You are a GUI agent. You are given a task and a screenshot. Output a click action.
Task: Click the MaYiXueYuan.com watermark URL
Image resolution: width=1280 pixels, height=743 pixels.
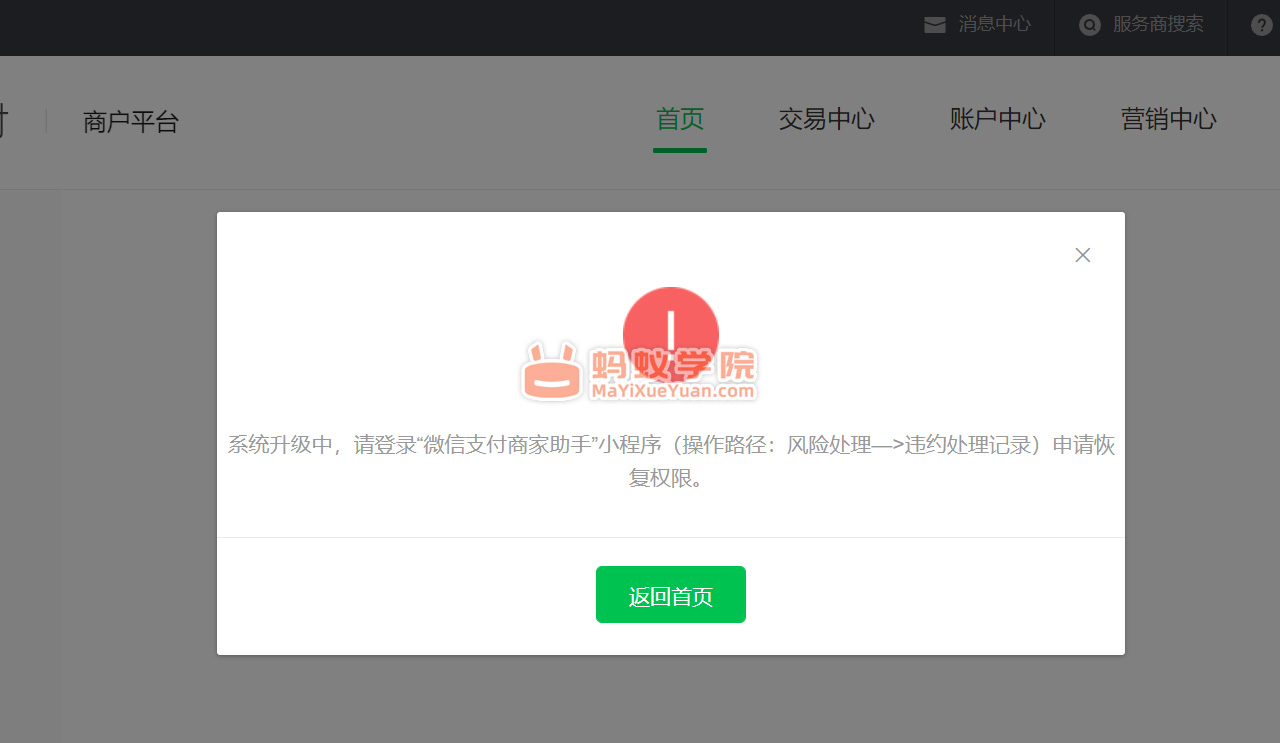coord(672,391)
